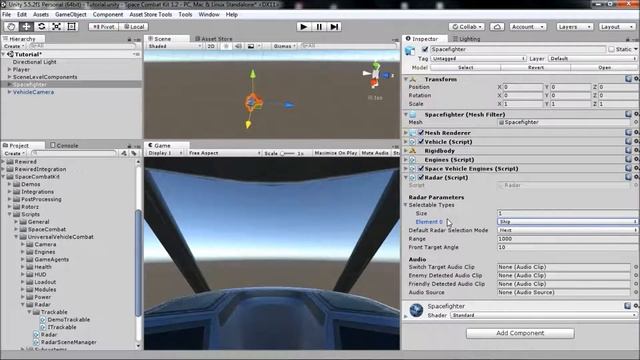Toggle Maximize On Play option

pyautogui.click(x=336, y=153)
